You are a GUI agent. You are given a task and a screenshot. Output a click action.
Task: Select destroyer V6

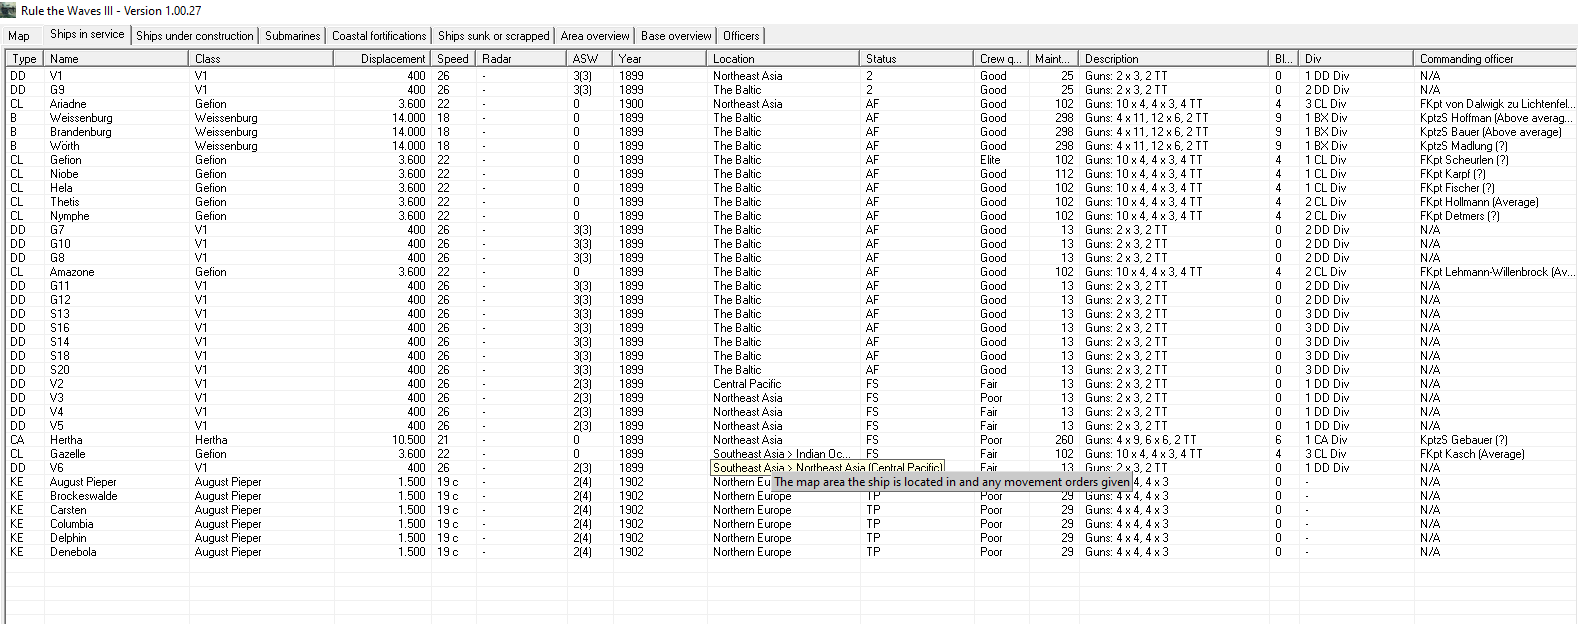pos(57,468)
